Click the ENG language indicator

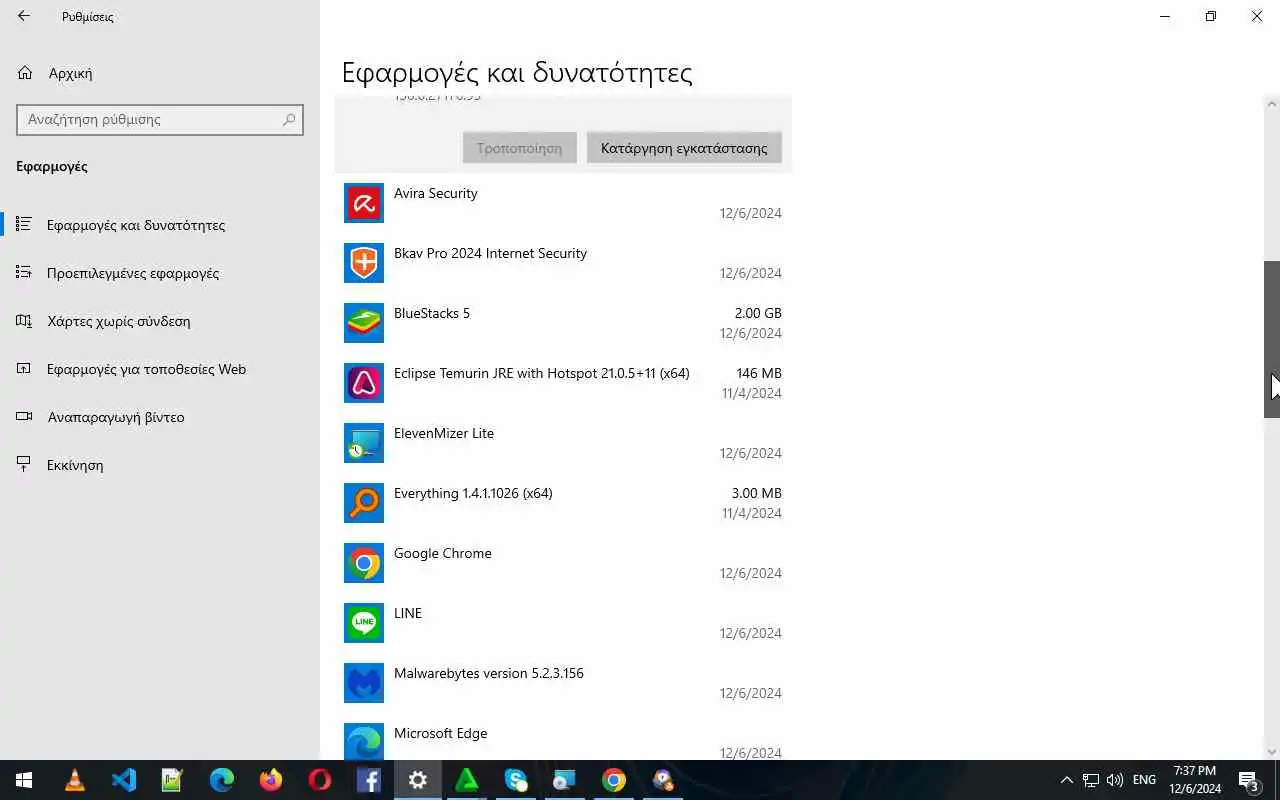click(x=1144, y=780)
